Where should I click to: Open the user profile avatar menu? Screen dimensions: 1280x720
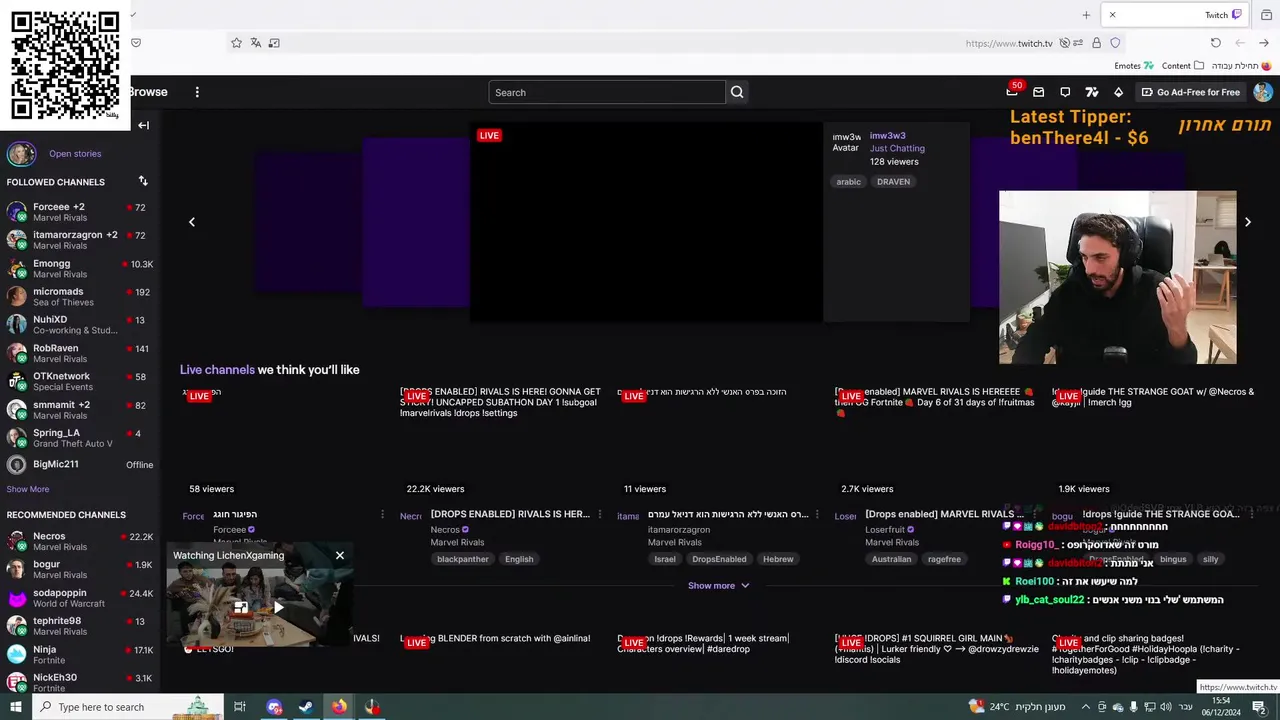tap(1263, 92)
